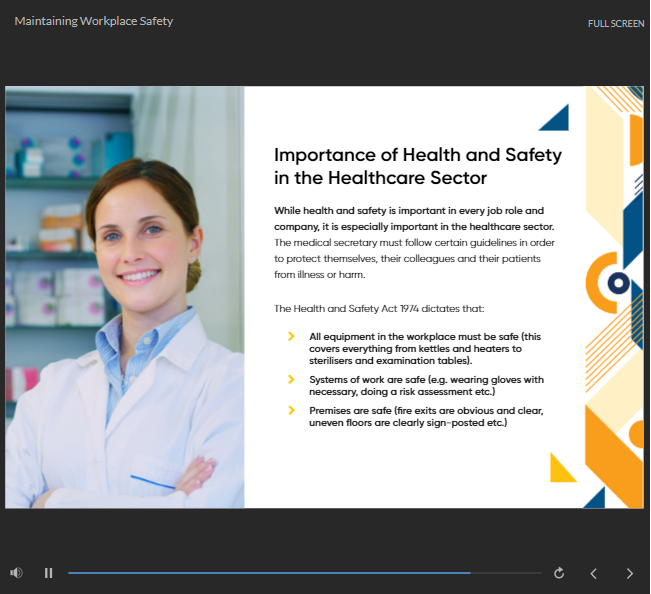Mute the audio with the speaker icon

tap(16, 573)
